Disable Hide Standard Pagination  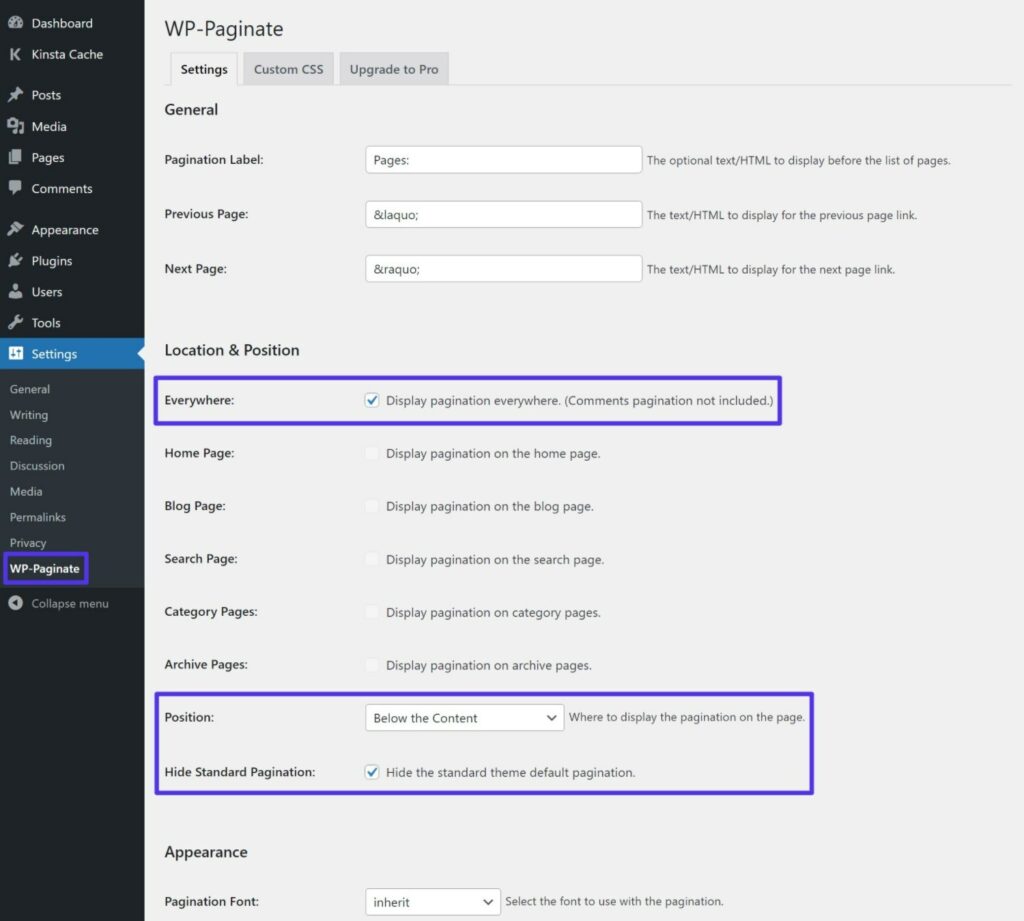tap(372, 771)
